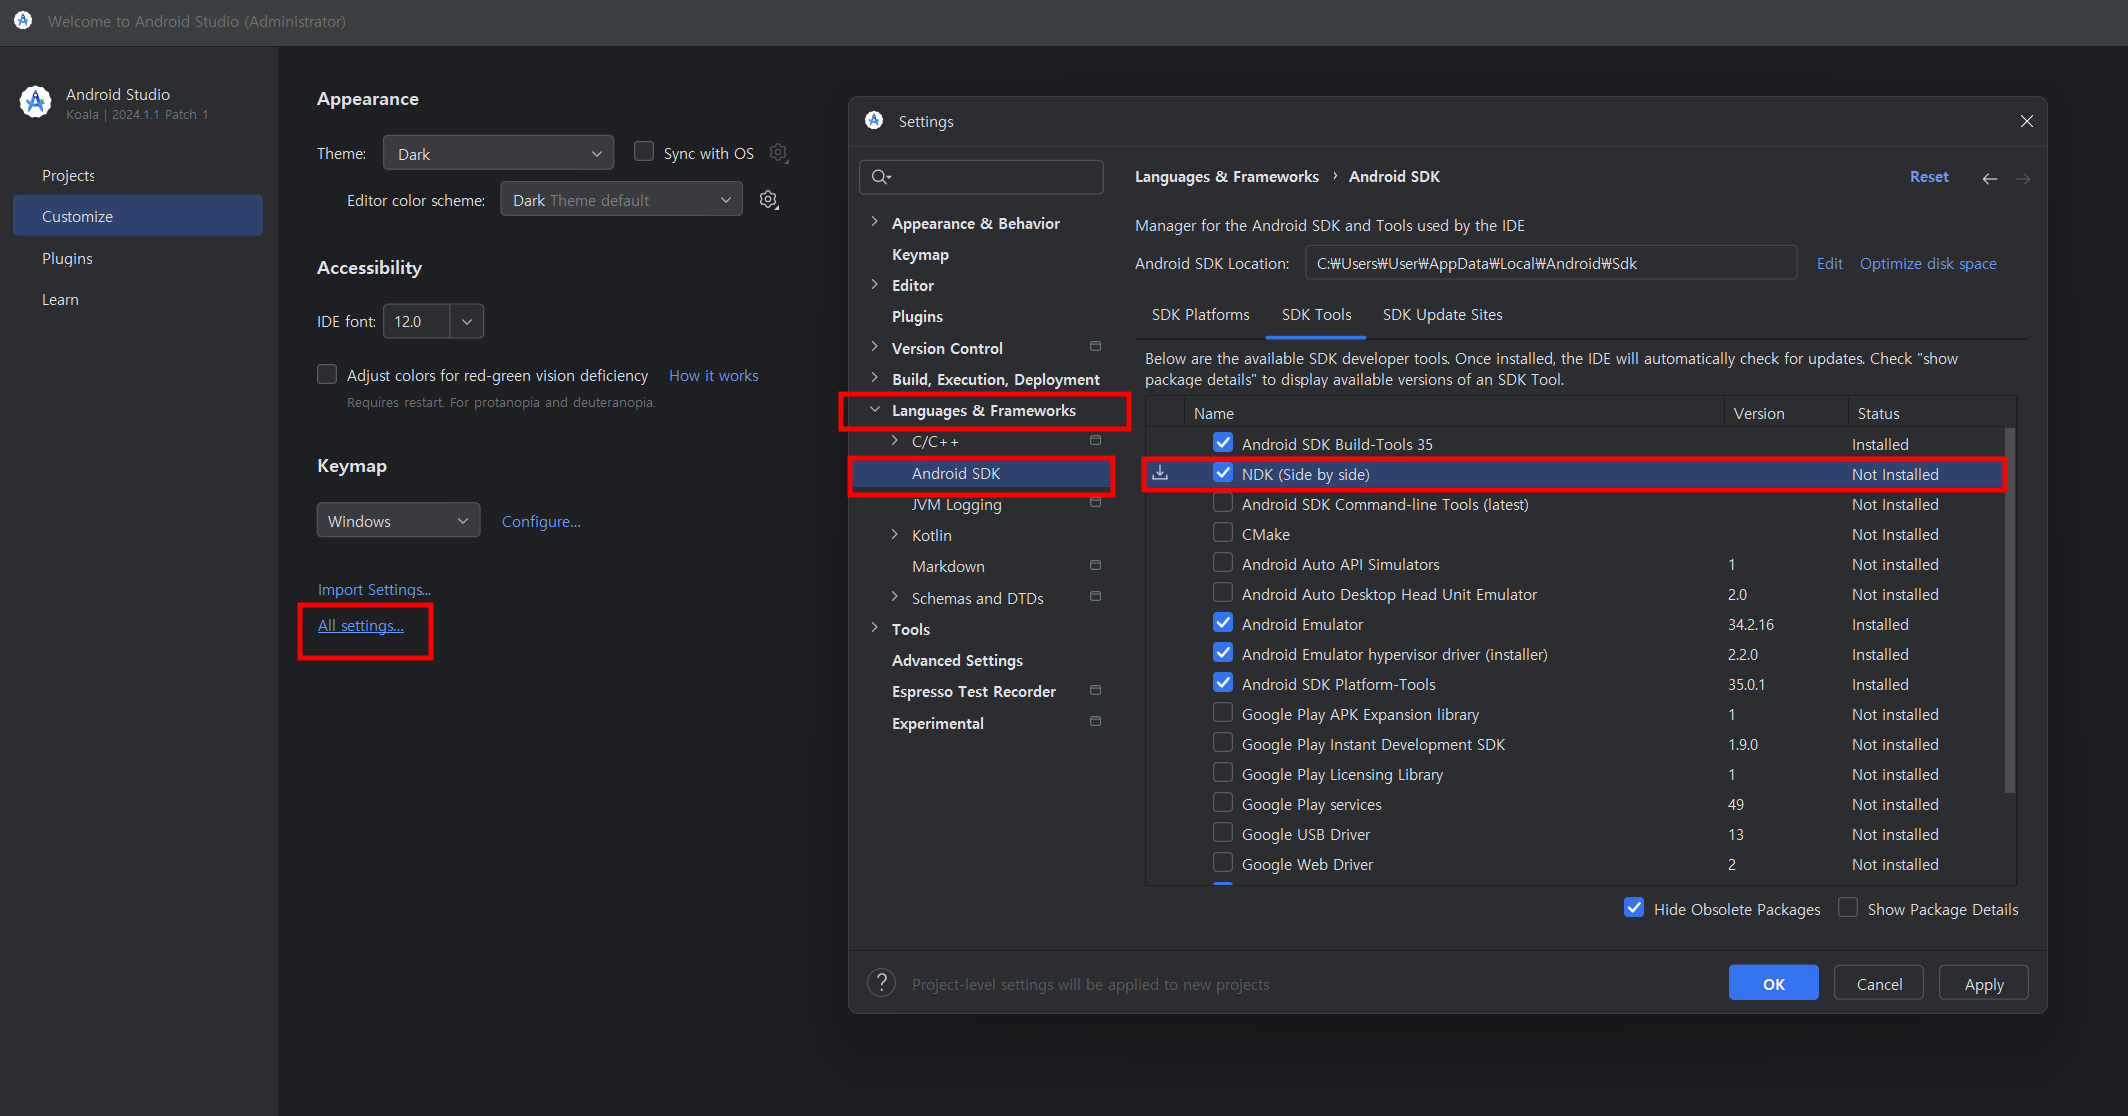Expand the Editor tree node
2128x1116 pixels.
[875, 284]
